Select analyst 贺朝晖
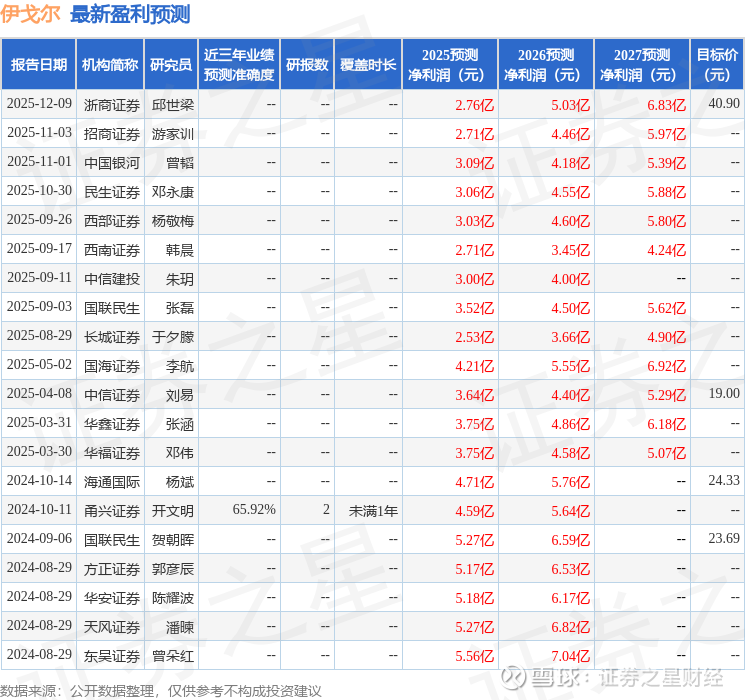Viewport: 745px width, 700px height. point(173,539)
